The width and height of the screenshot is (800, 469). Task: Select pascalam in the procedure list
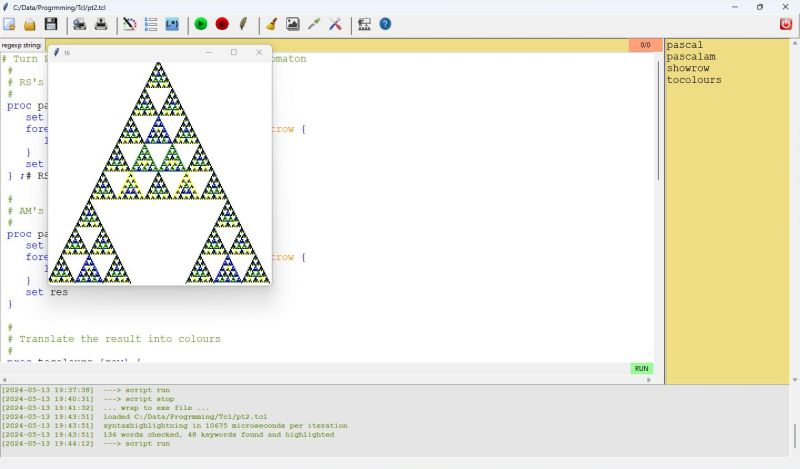point(691,57)
